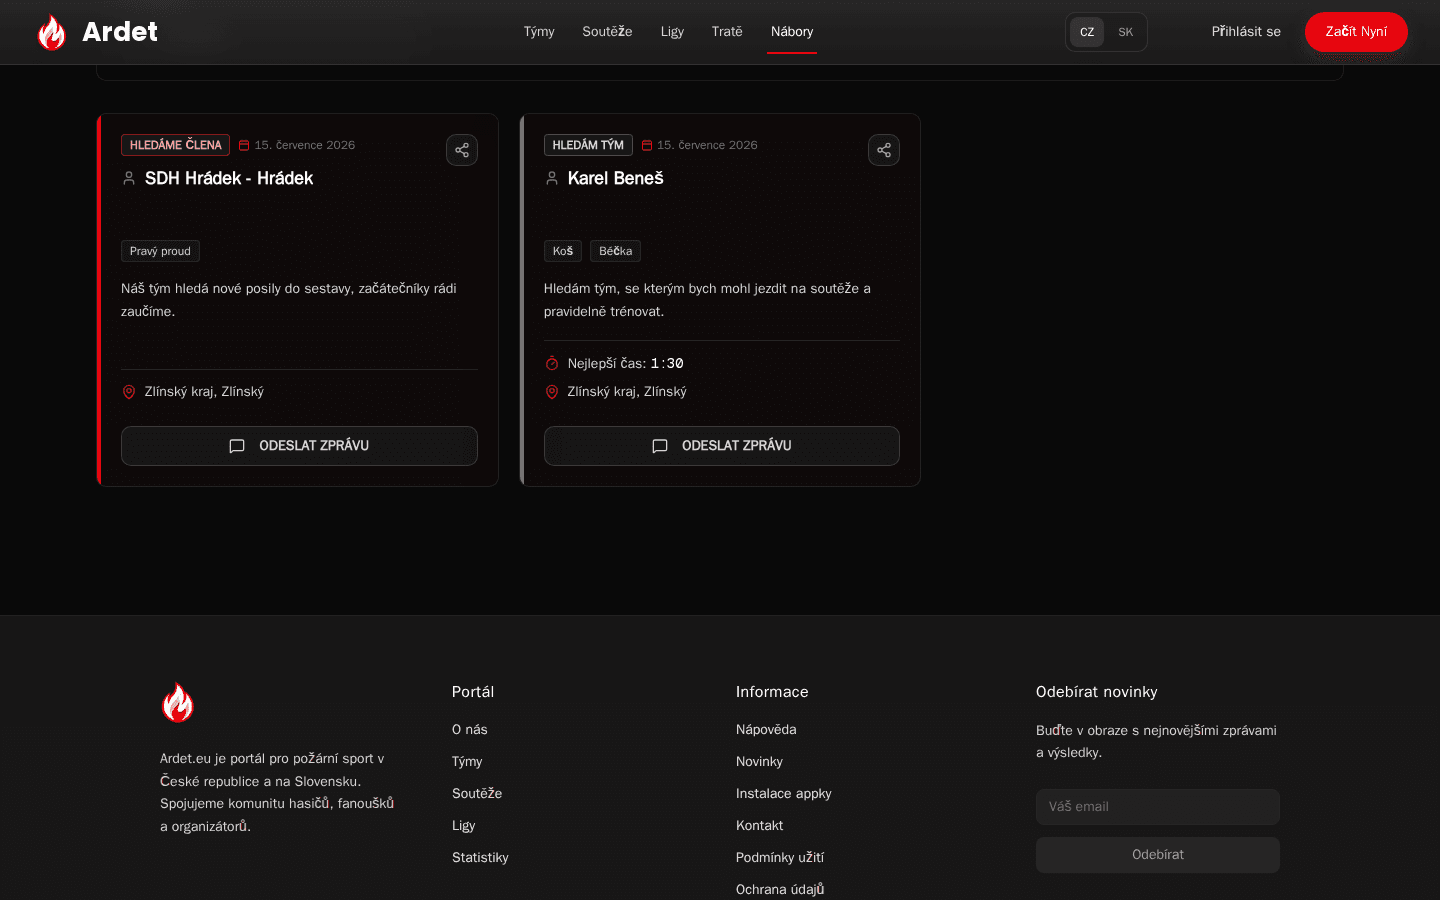Click stopwatch icon next to Nejlepší čas
Viewport: 1440px width, 900px height.
(x=552, y=363)
